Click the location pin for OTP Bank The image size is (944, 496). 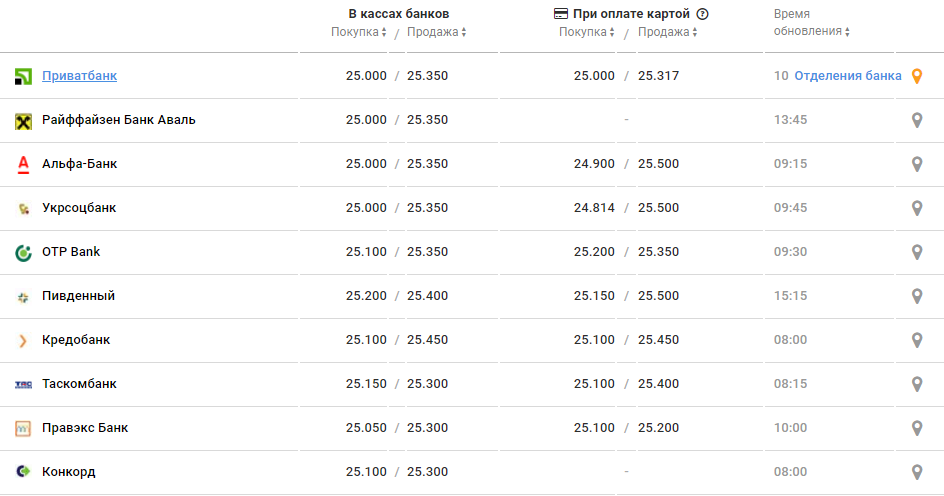[917, 252]
